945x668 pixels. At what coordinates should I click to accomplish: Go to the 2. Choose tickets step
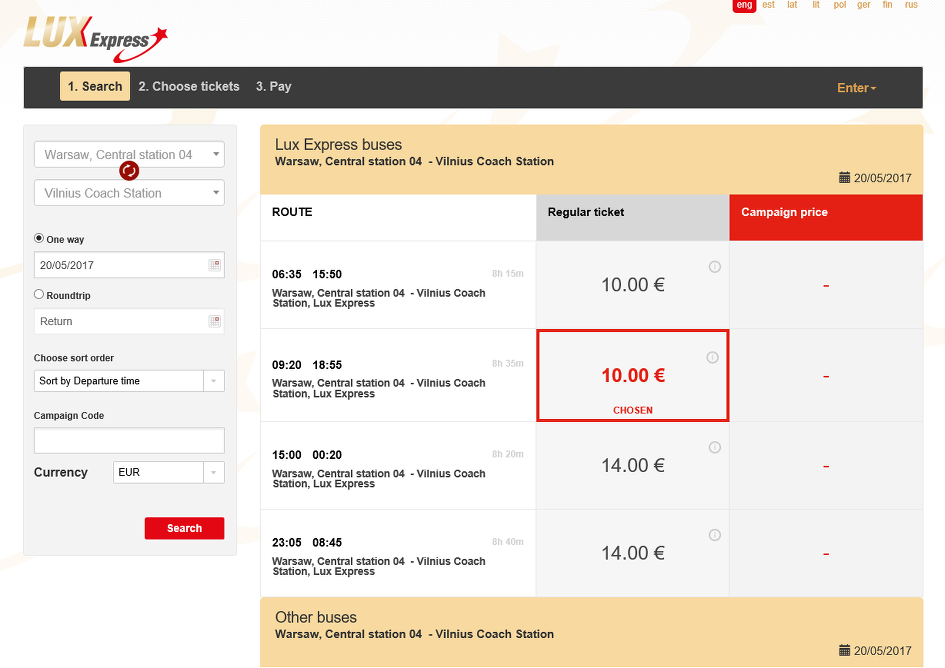[x=189, y=86]
